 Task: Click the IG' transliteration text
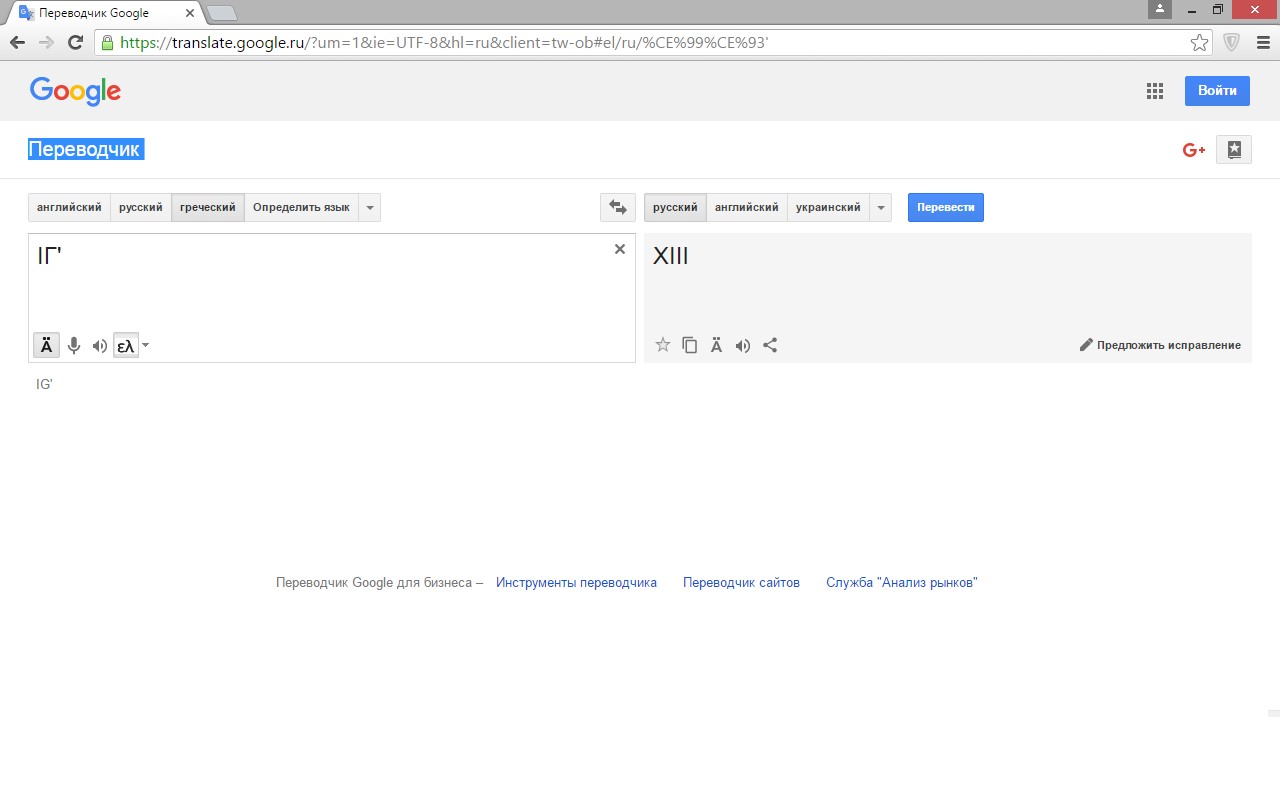44,384
